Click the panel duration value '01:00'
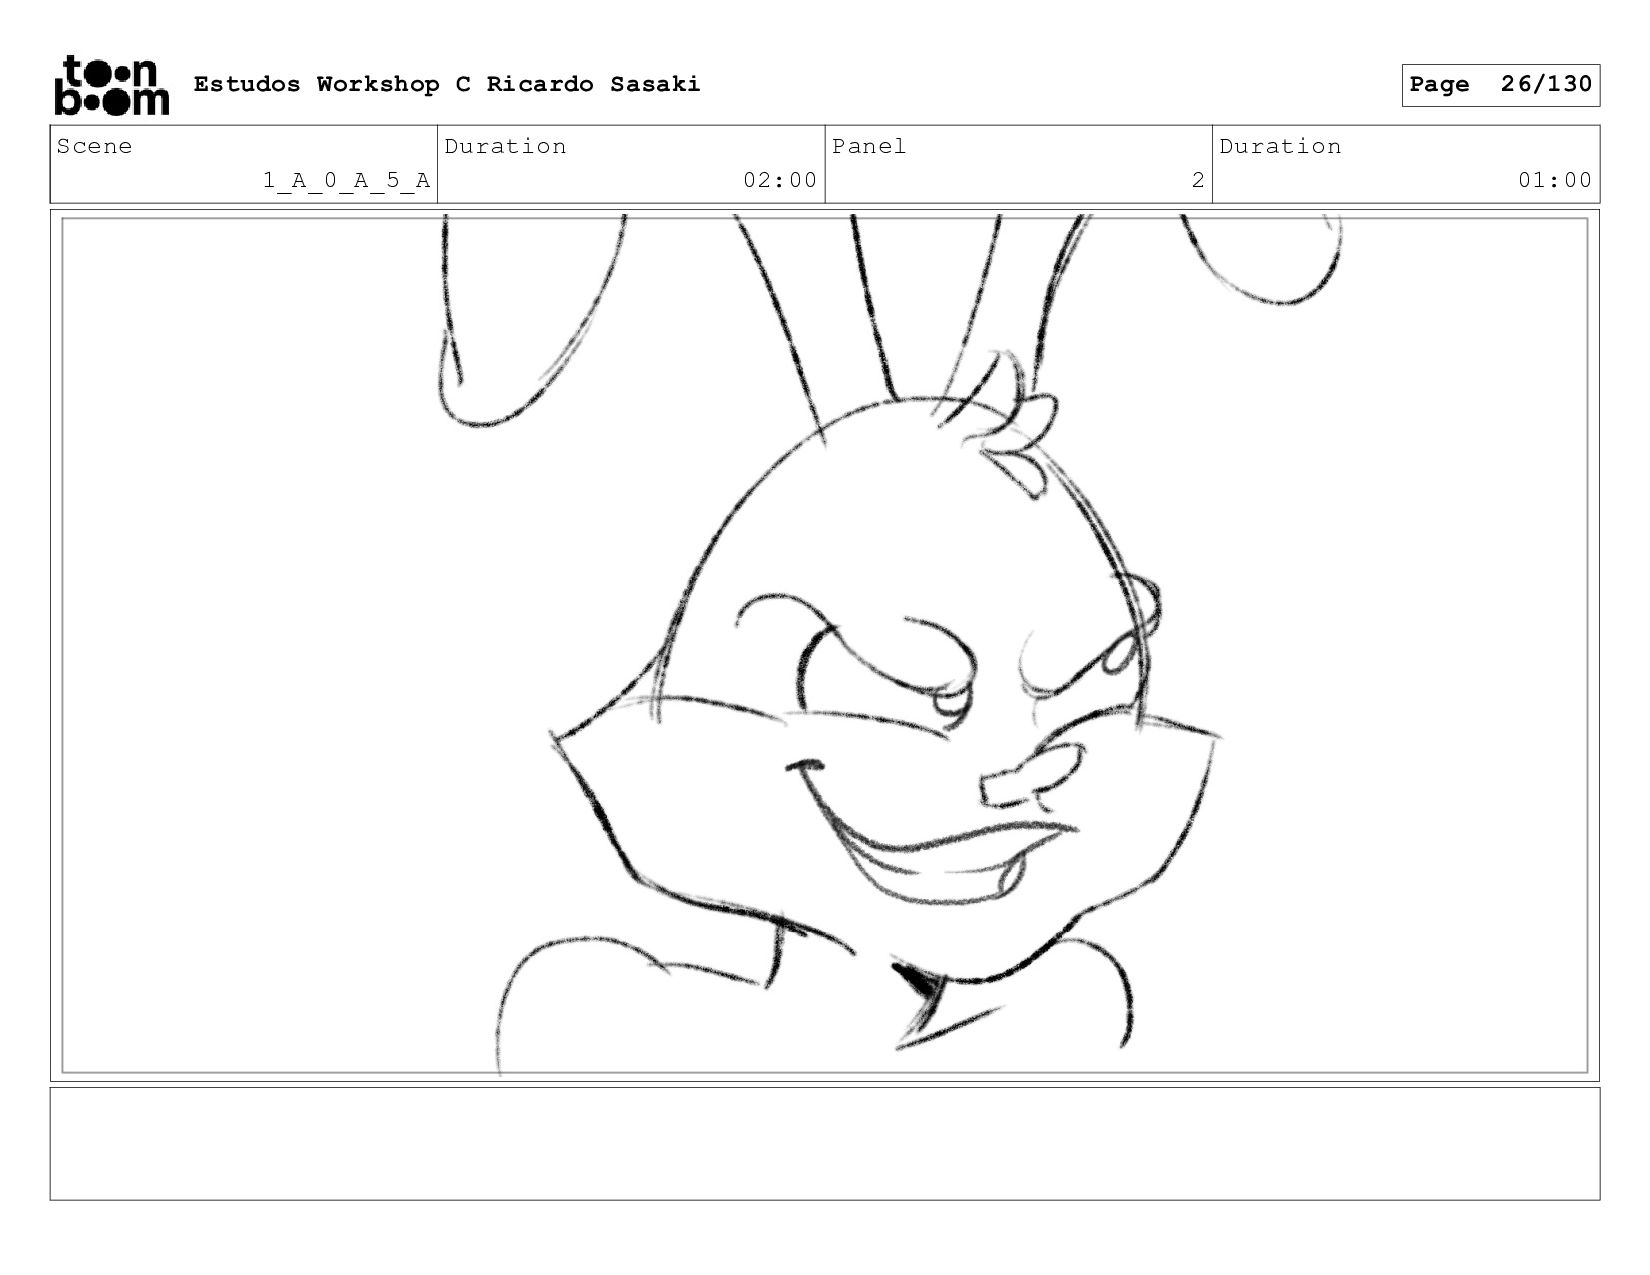Image resolution: width=1650 pixels, height=1275 pixels. [x=1555, y=181]
